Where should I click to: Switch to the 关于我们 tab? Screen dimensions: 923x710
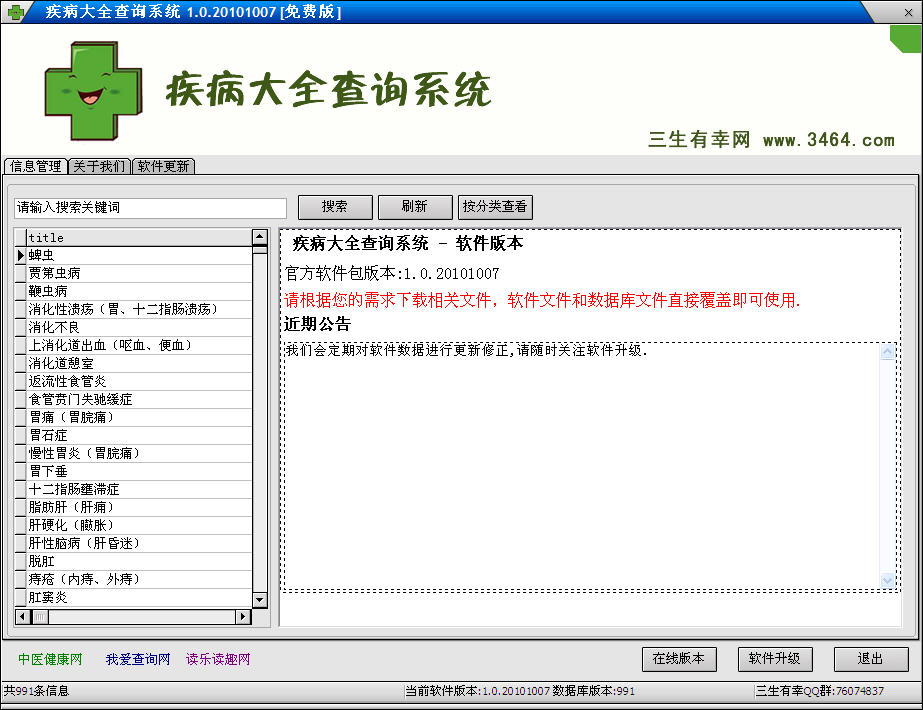[x=99, y=166]
